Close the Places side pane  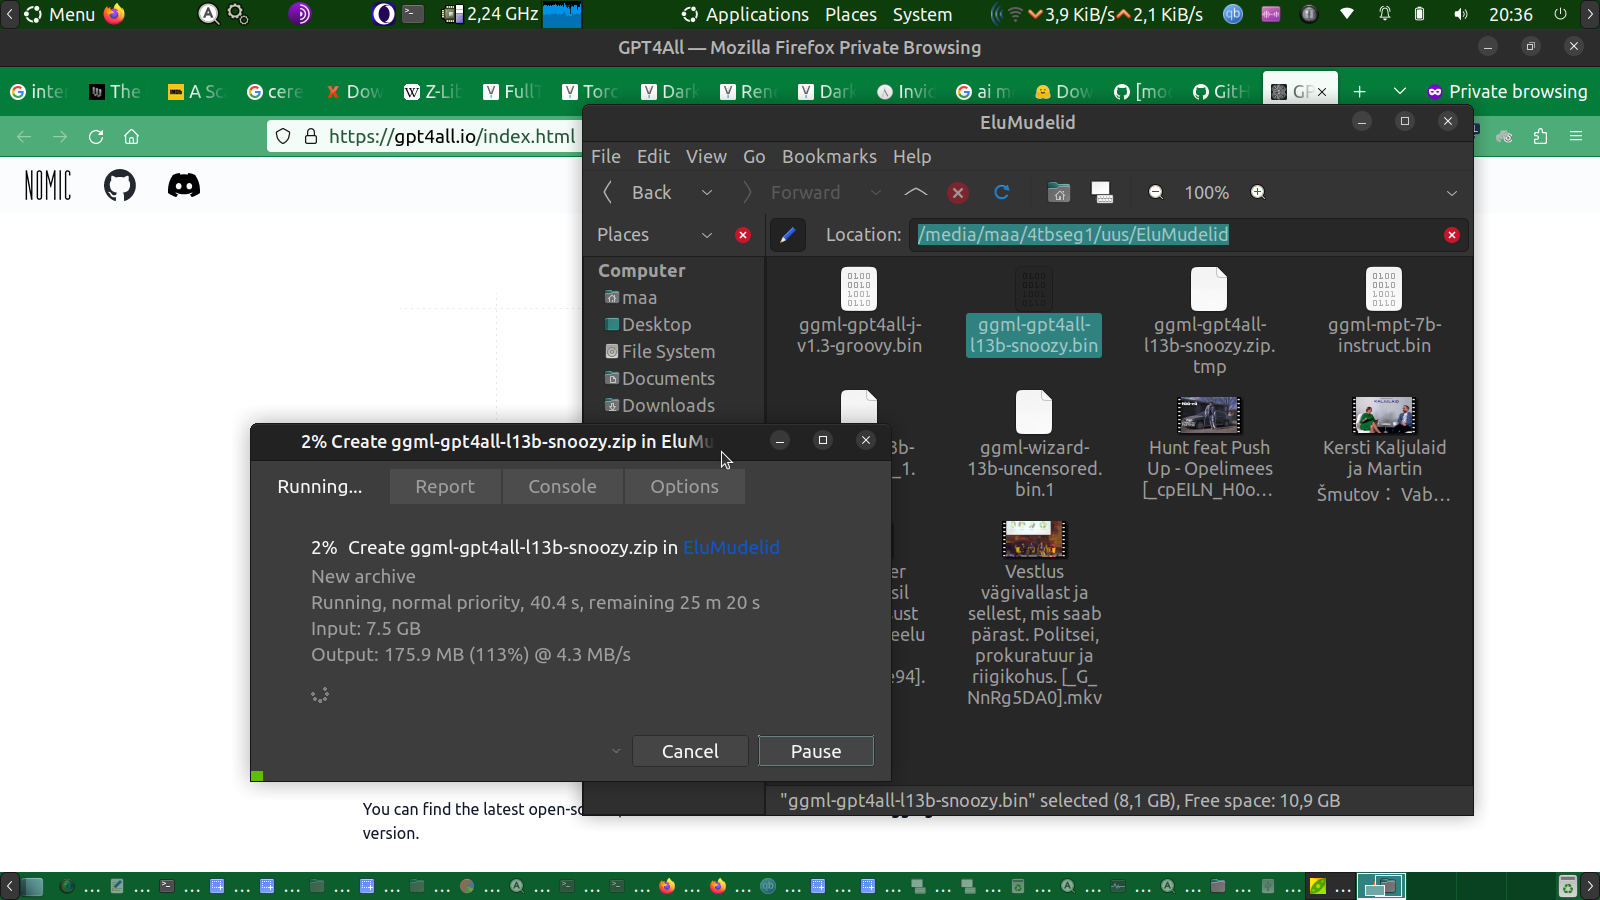tap(743, 235)
